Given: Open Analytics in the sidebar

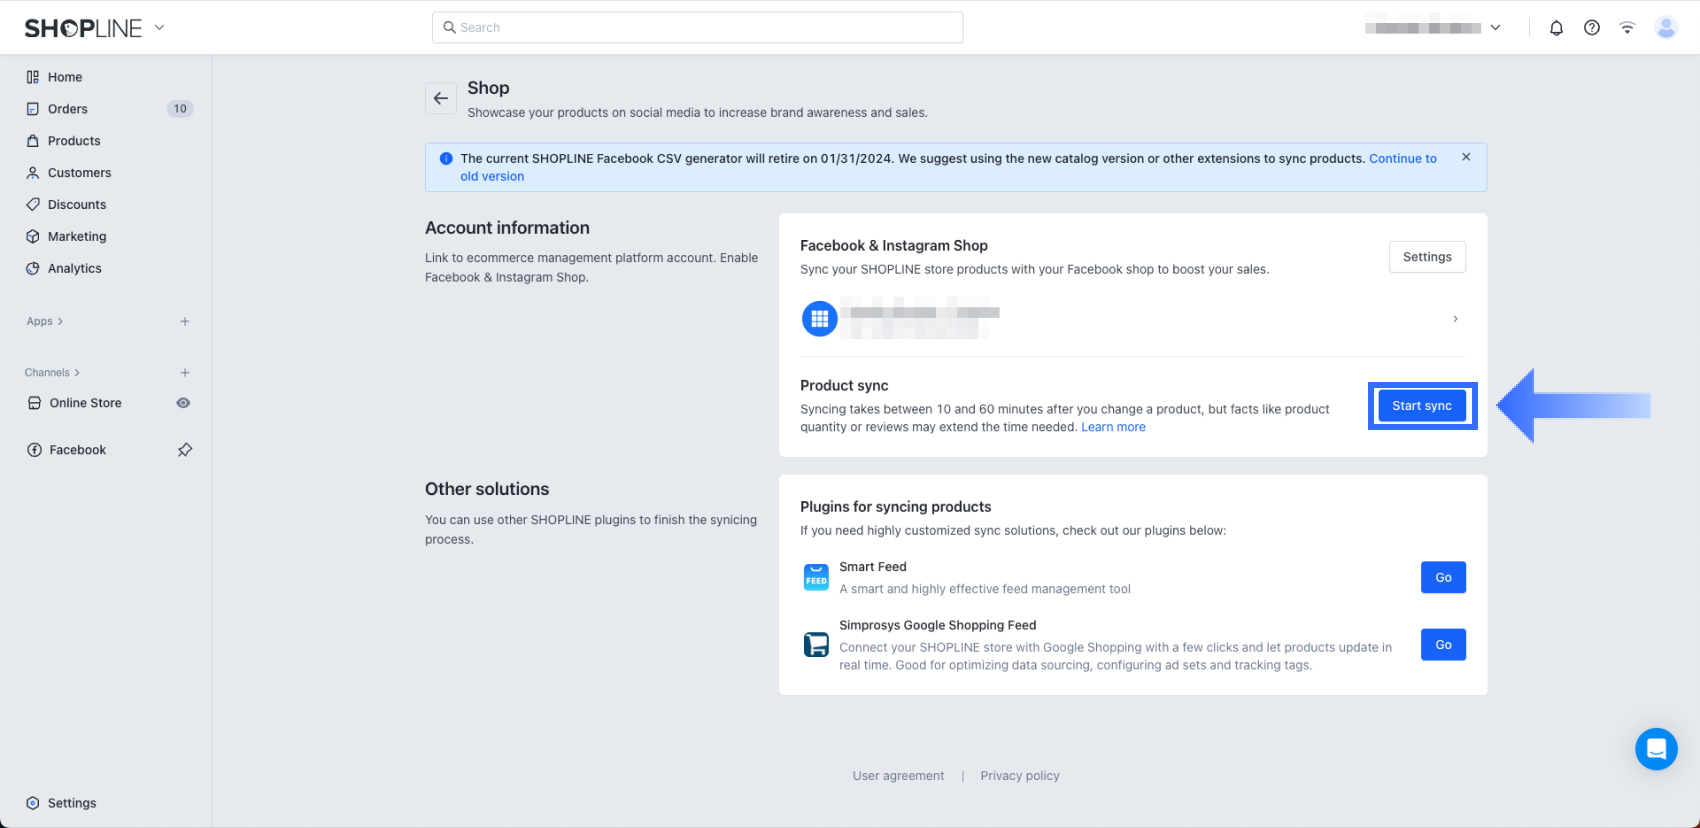Looking at the screenshot, I should point(75,269).
